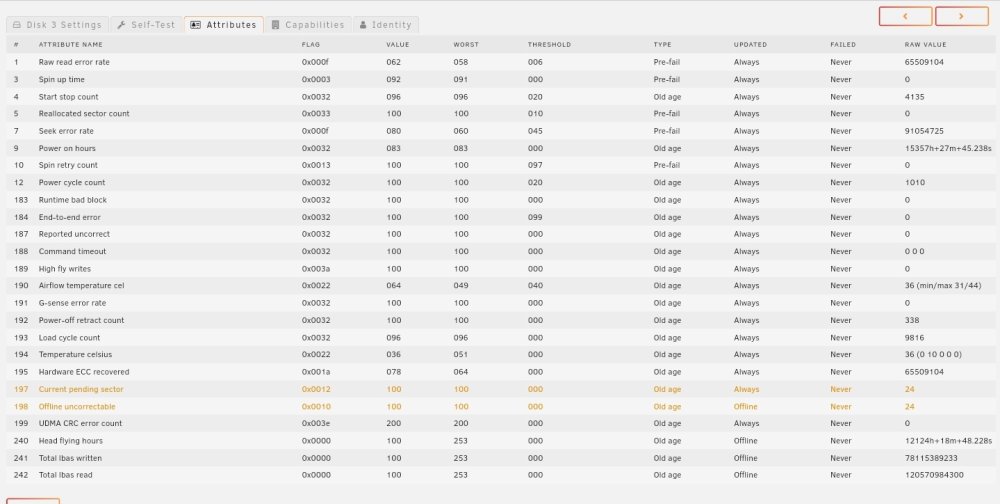Click the FAILED column header

[x=842, y=45]
